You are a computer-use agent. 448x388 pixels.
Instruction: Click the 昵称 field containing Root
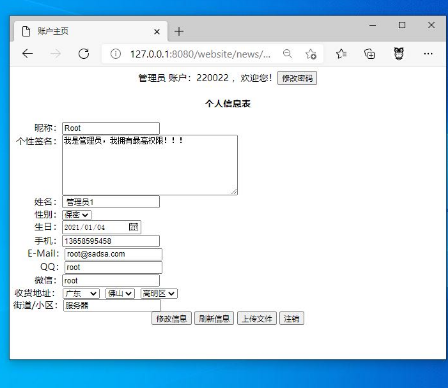point(111,128)
